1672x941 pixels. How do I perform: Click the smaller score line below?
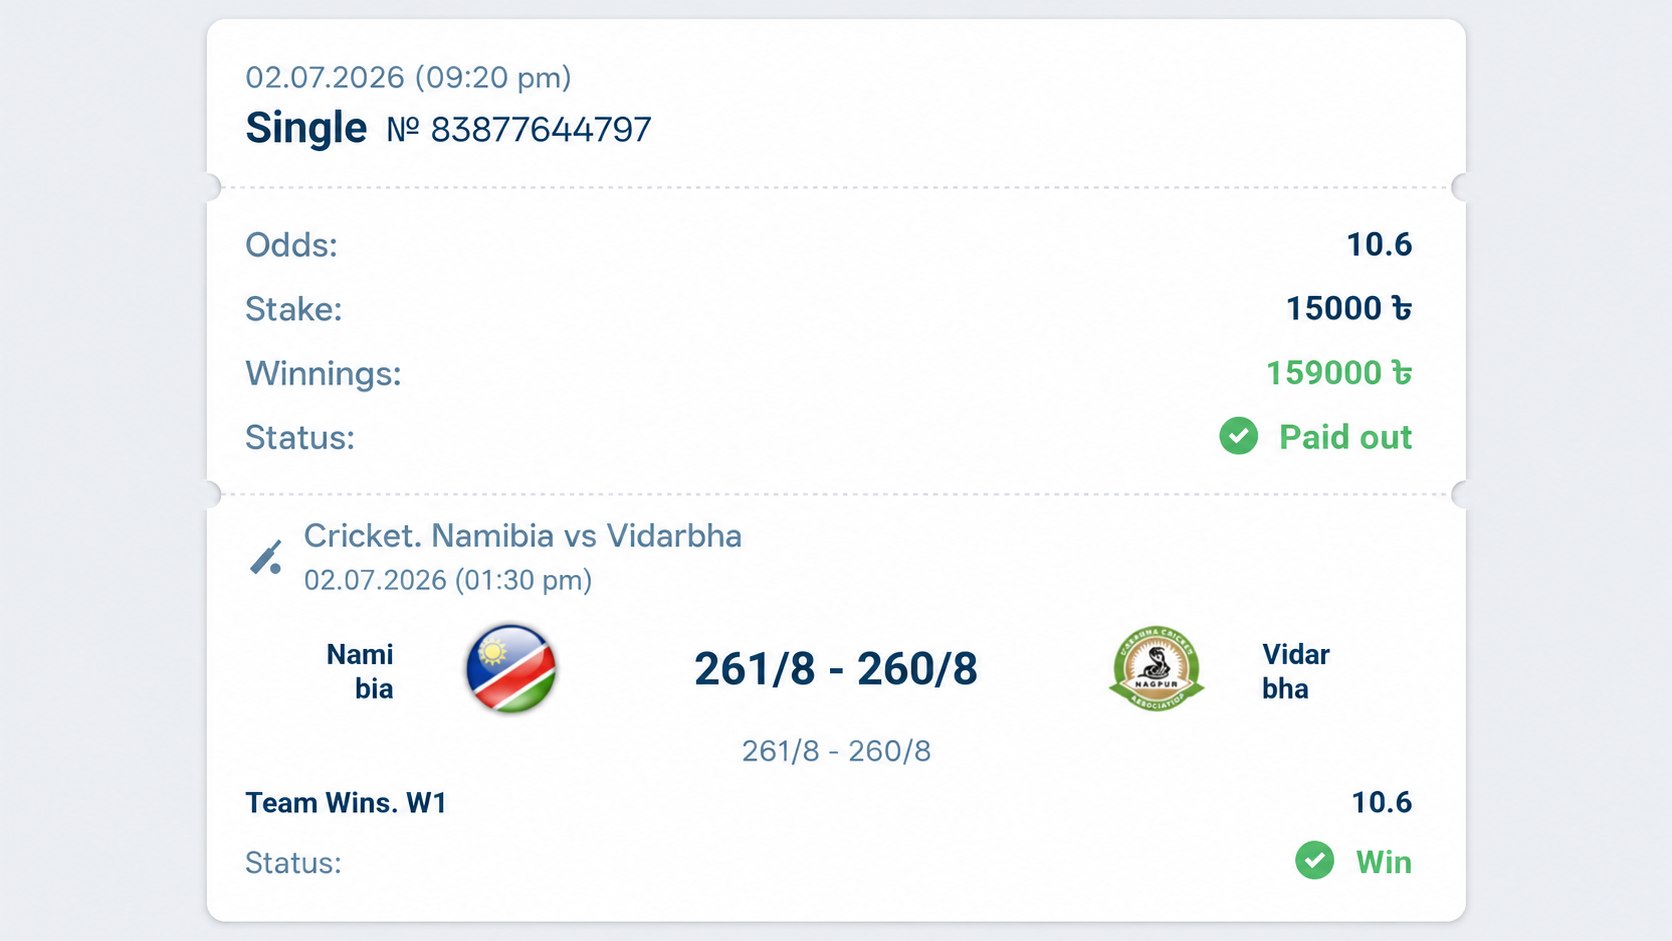point(836,751)
